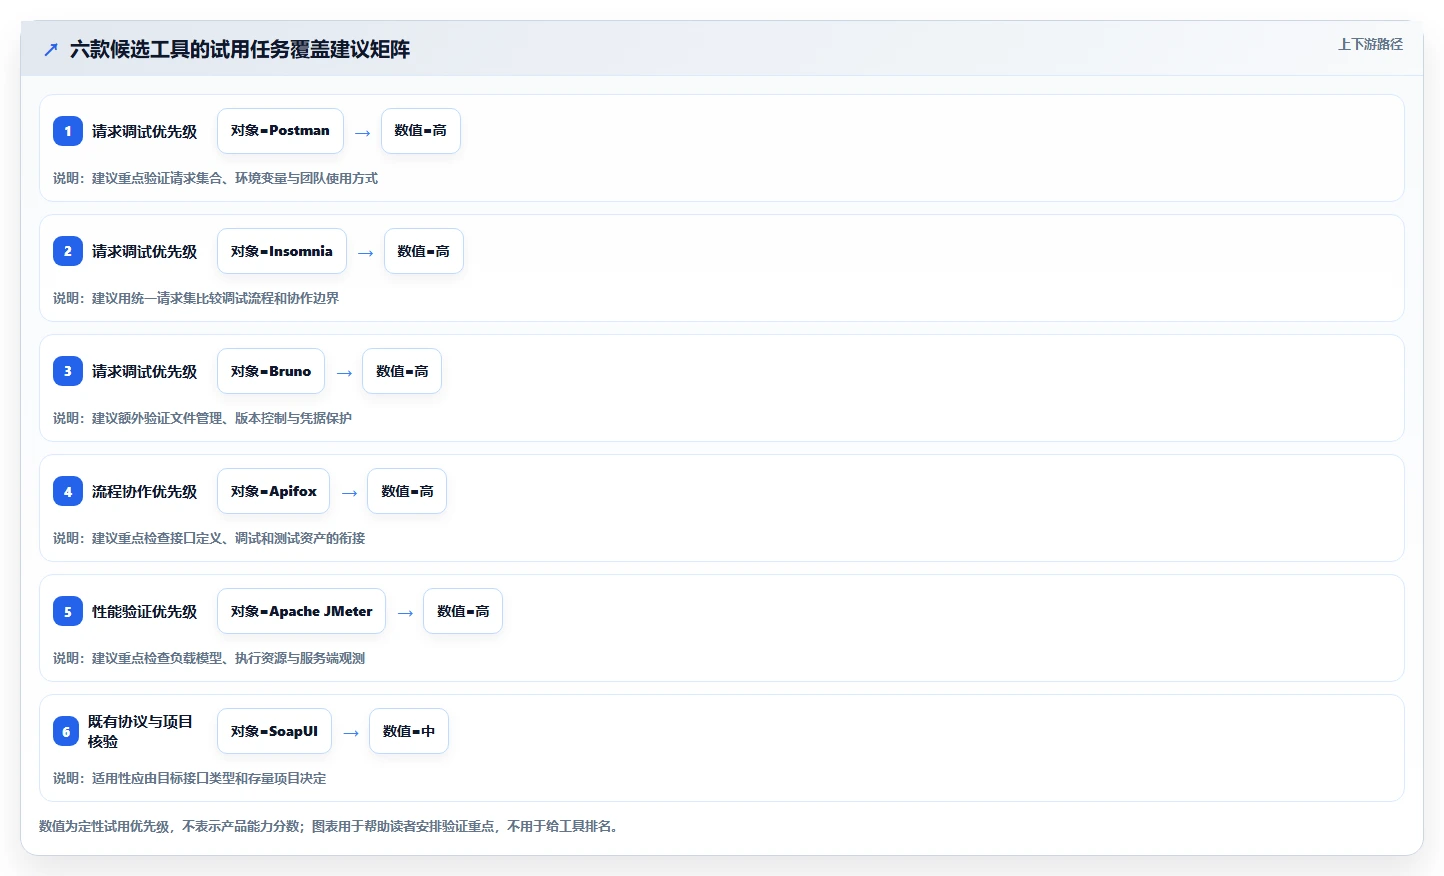Click the note about 负载模型、执行资源与服务端观测

point(209,658)
